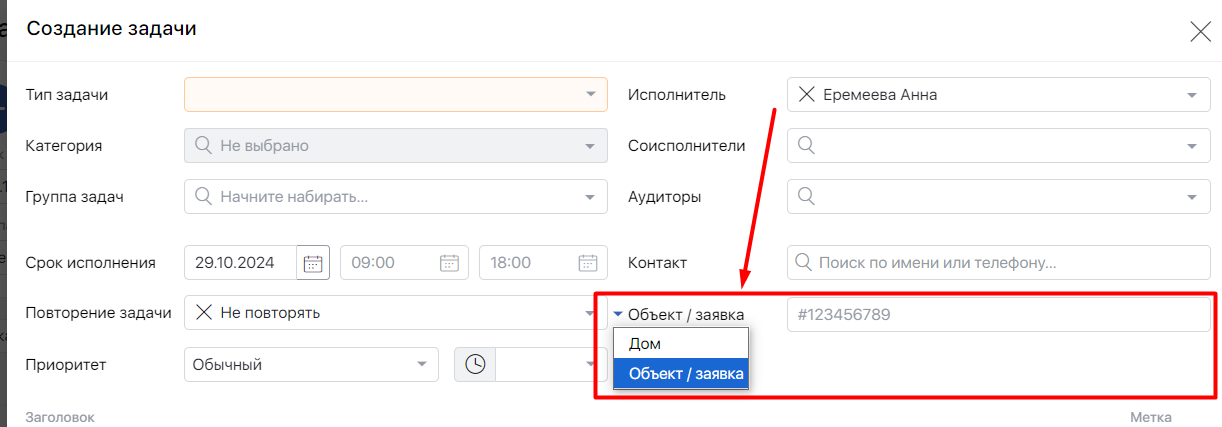The width and height of the screenshot is (1222, 427).
Task: Click calendar icon in the 09:00 start time field
Action: pyautogui.click(x=449, y=263)
